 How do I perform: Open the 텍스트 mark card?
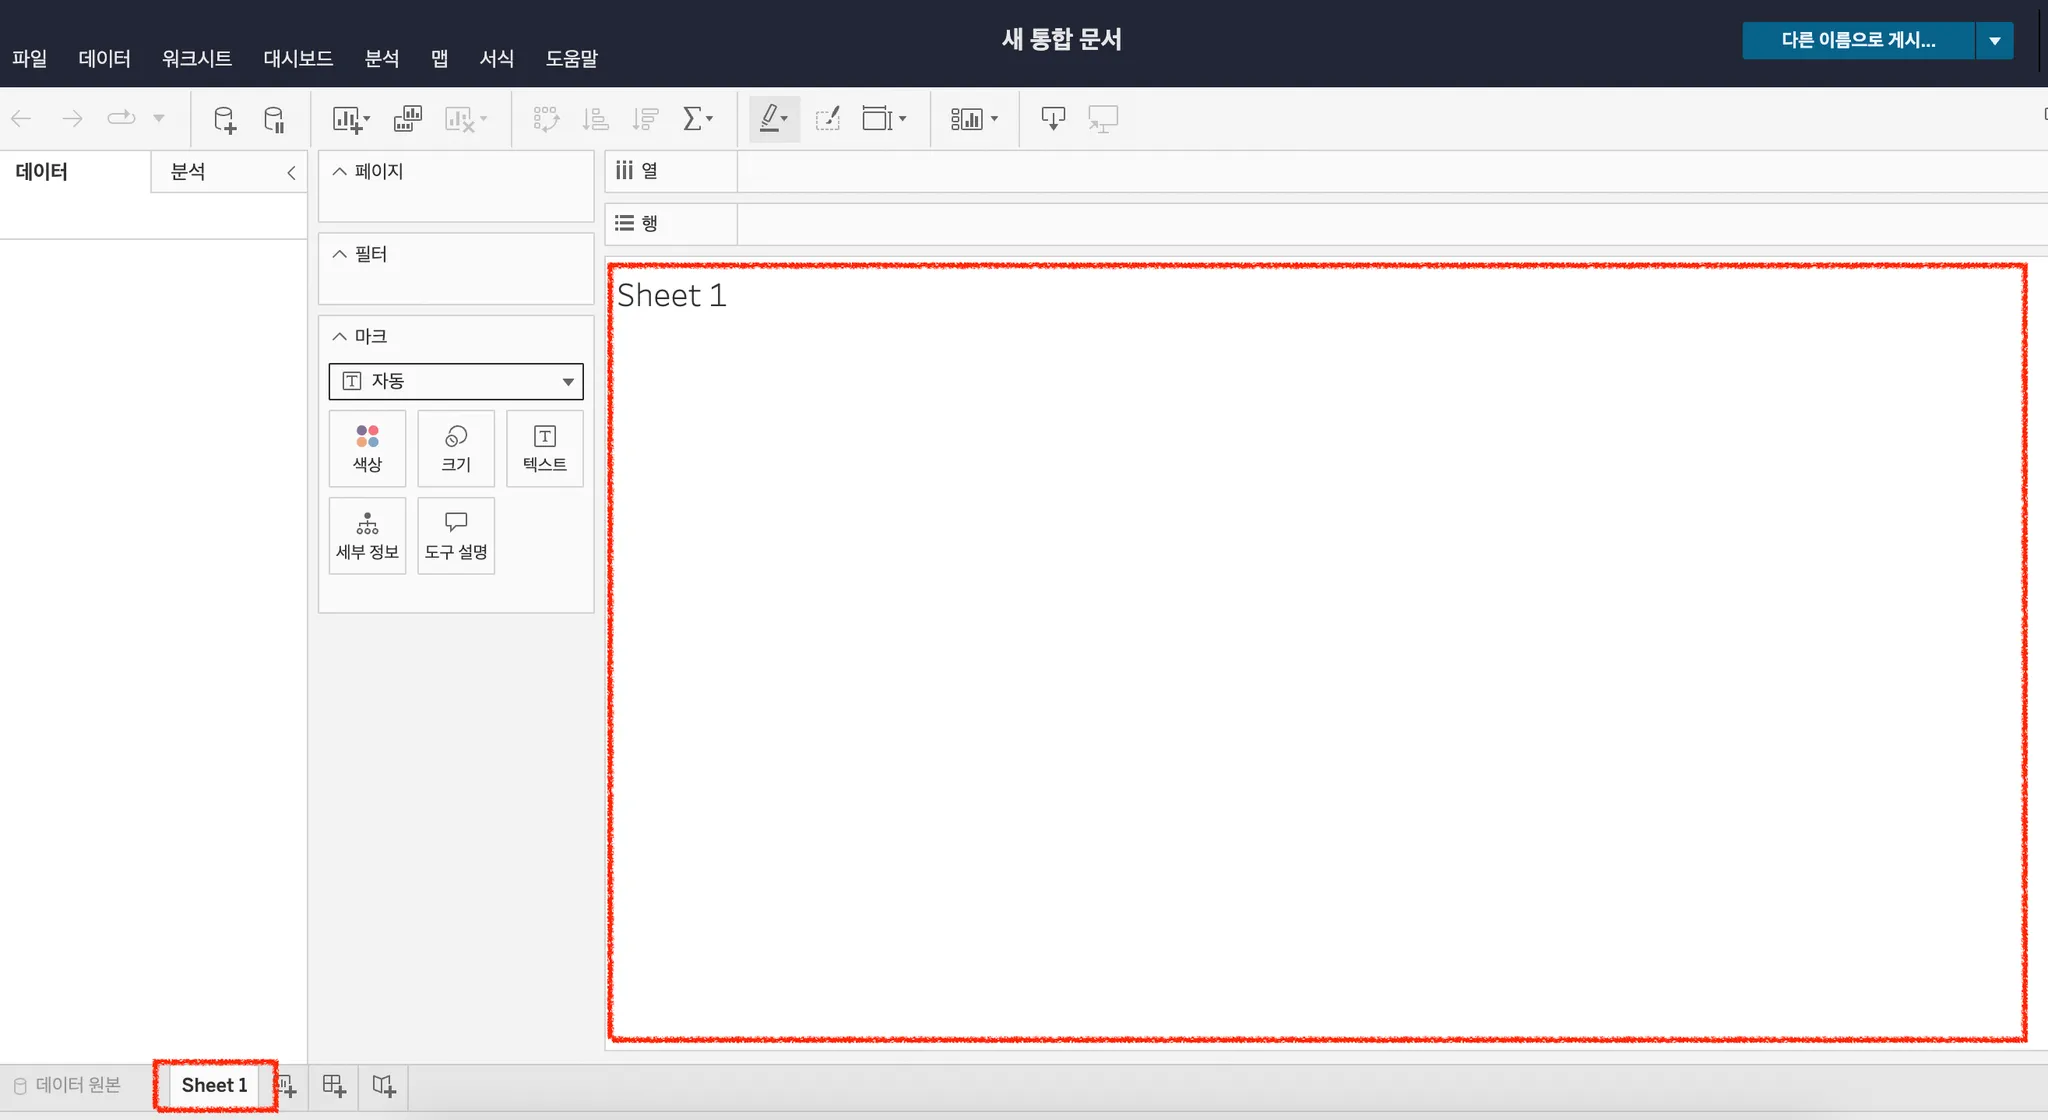tap(544, 448)
